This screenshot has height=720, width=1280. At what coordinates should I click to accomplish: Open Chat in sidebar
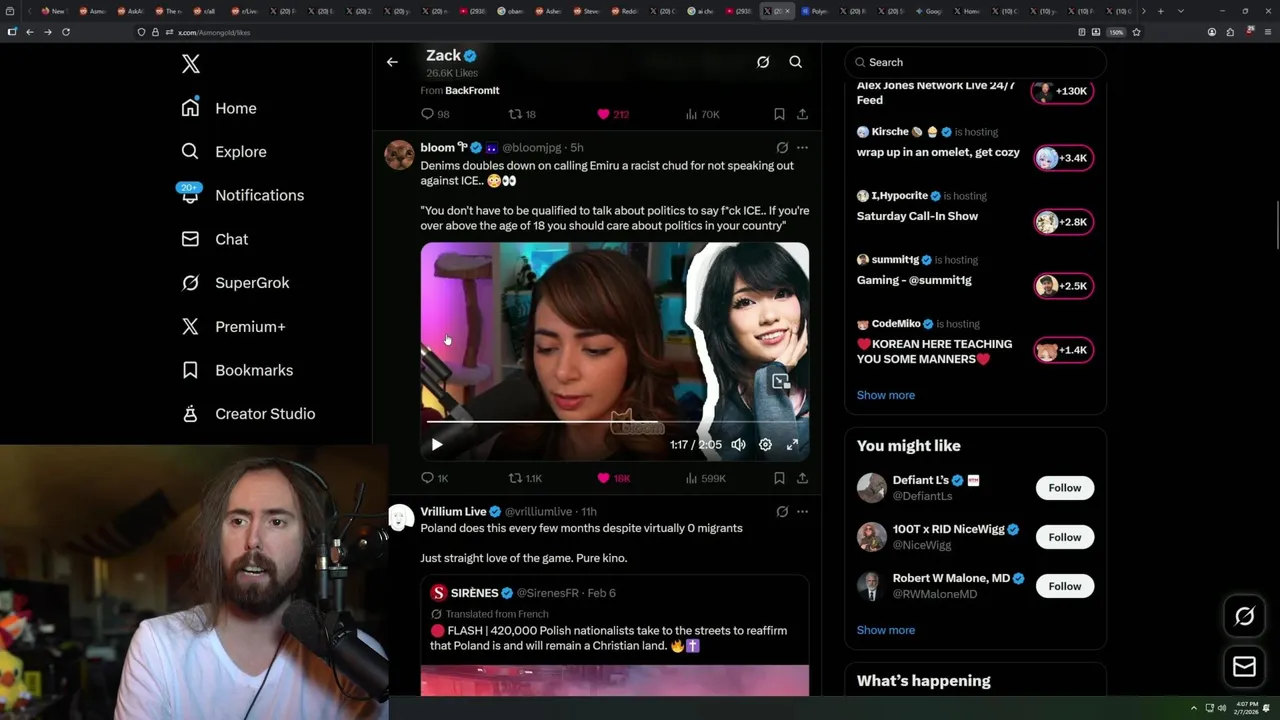coord(214,239)
